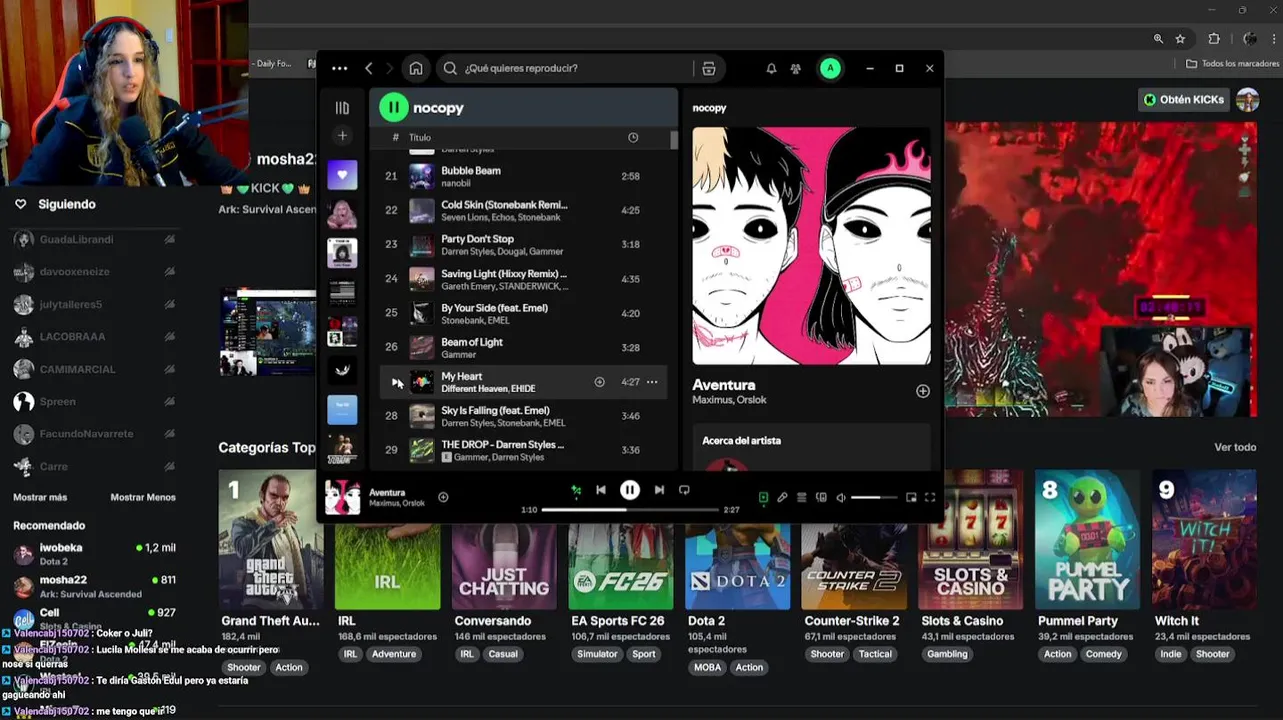Click the plus create-playlist button in sidebar
Viewport: 1283px width, 720px height.
[342, 136]
